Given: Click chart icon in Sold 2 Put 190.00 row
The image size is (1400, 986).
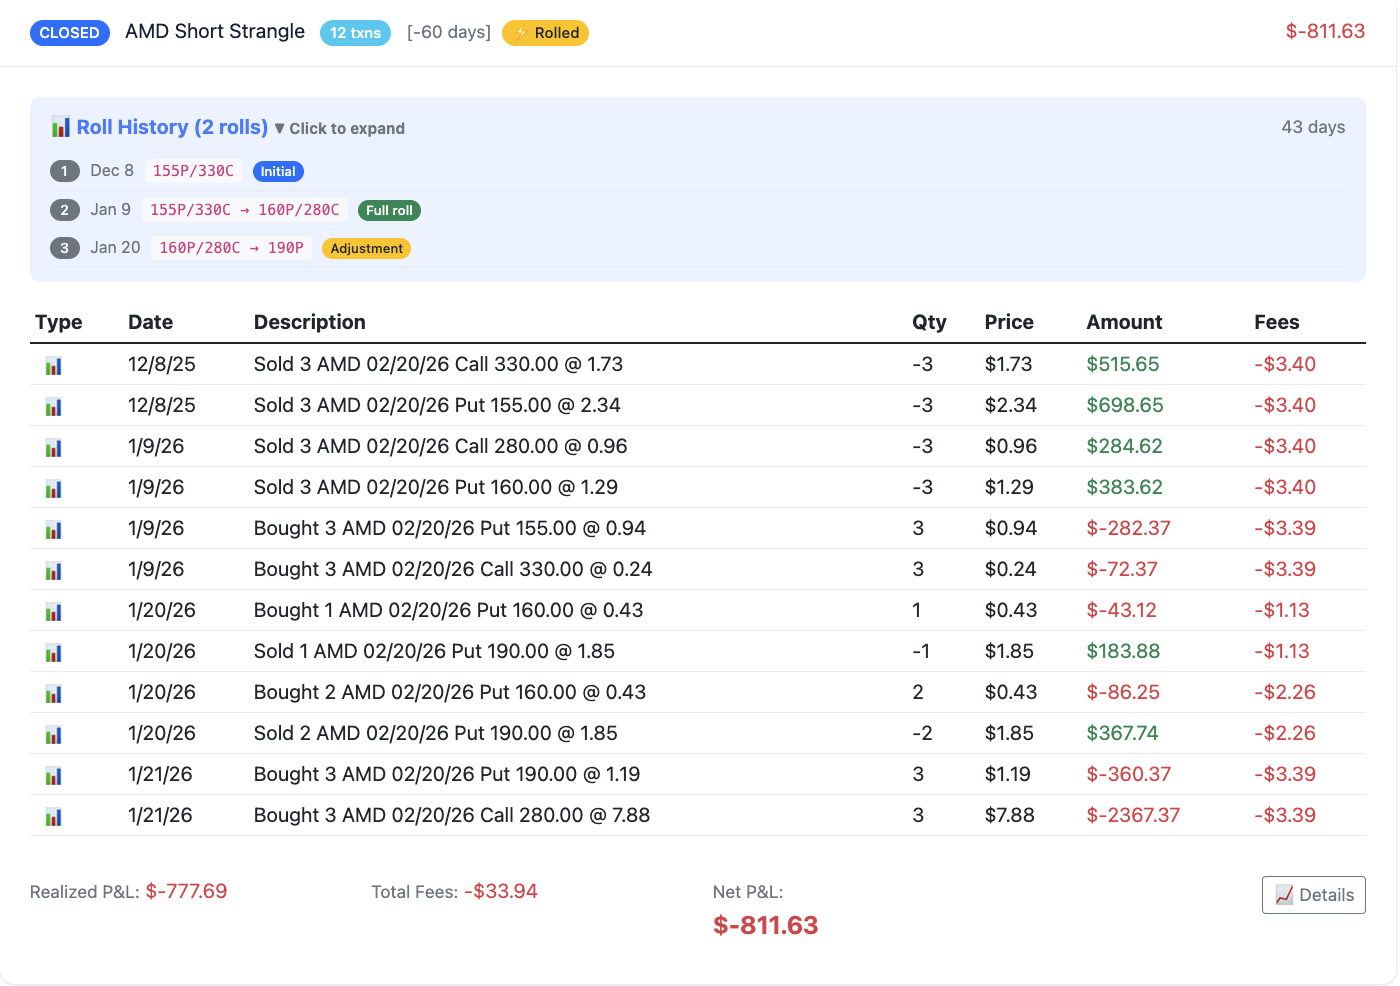Looking at the screenshot, I should [53, 735].
